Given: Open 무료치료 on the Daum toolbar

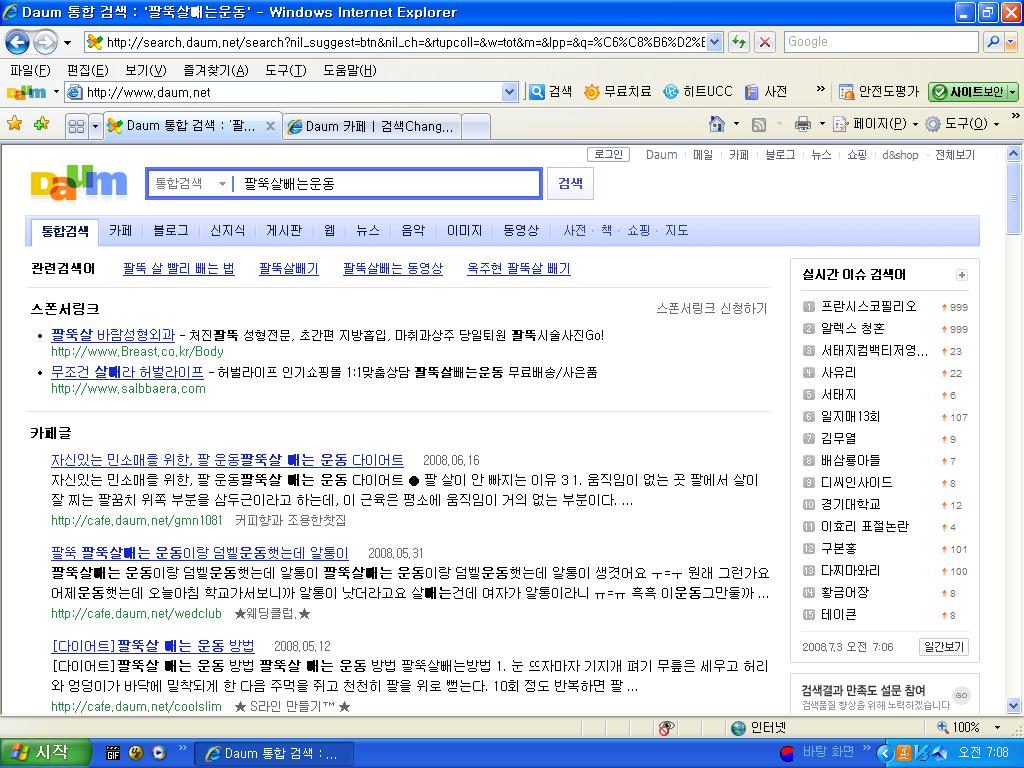Looking at the screenshot, I should tap(617, 91).
